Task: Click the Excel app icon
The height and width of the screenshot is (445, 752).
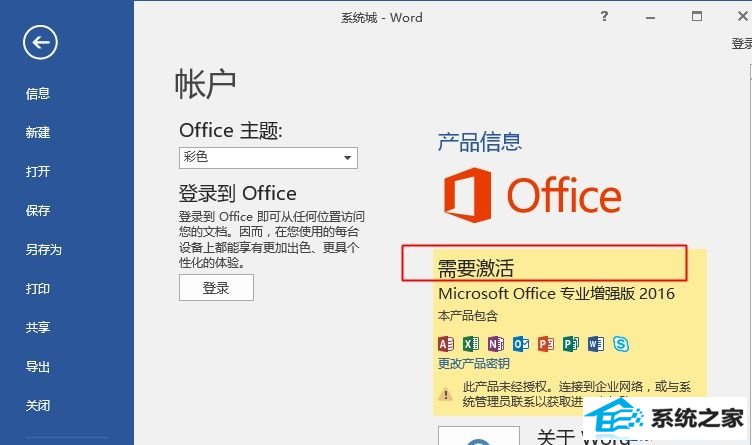Action: pos(471,344)
